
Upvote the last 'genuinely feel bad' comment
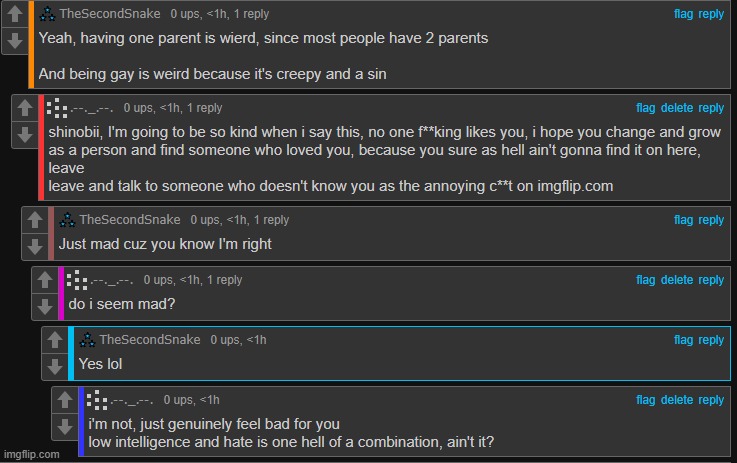coord(65,401)
